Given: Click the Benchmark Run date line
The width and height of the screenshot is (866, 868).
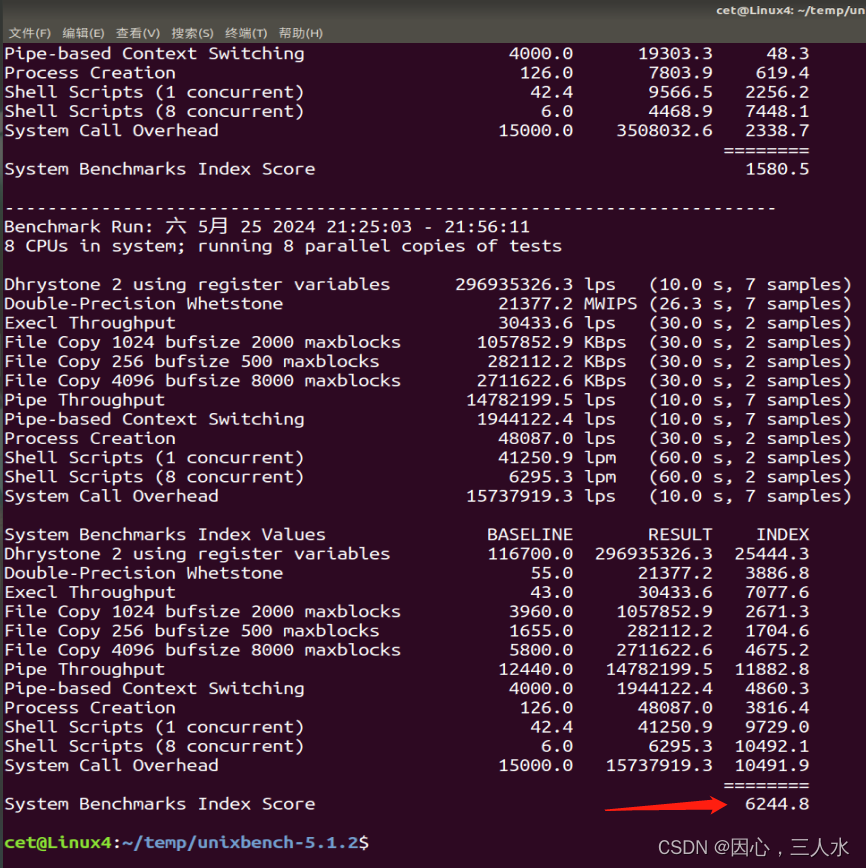Looking at the screenshot, I should click(267, 226).
